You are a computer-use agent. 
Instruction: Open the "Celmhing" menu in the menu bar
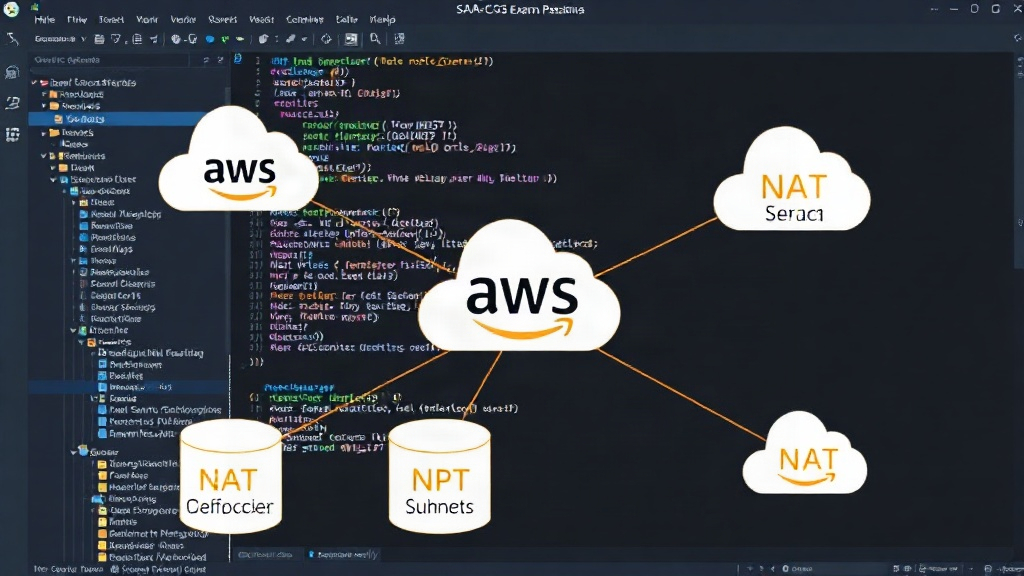(304, 20)
